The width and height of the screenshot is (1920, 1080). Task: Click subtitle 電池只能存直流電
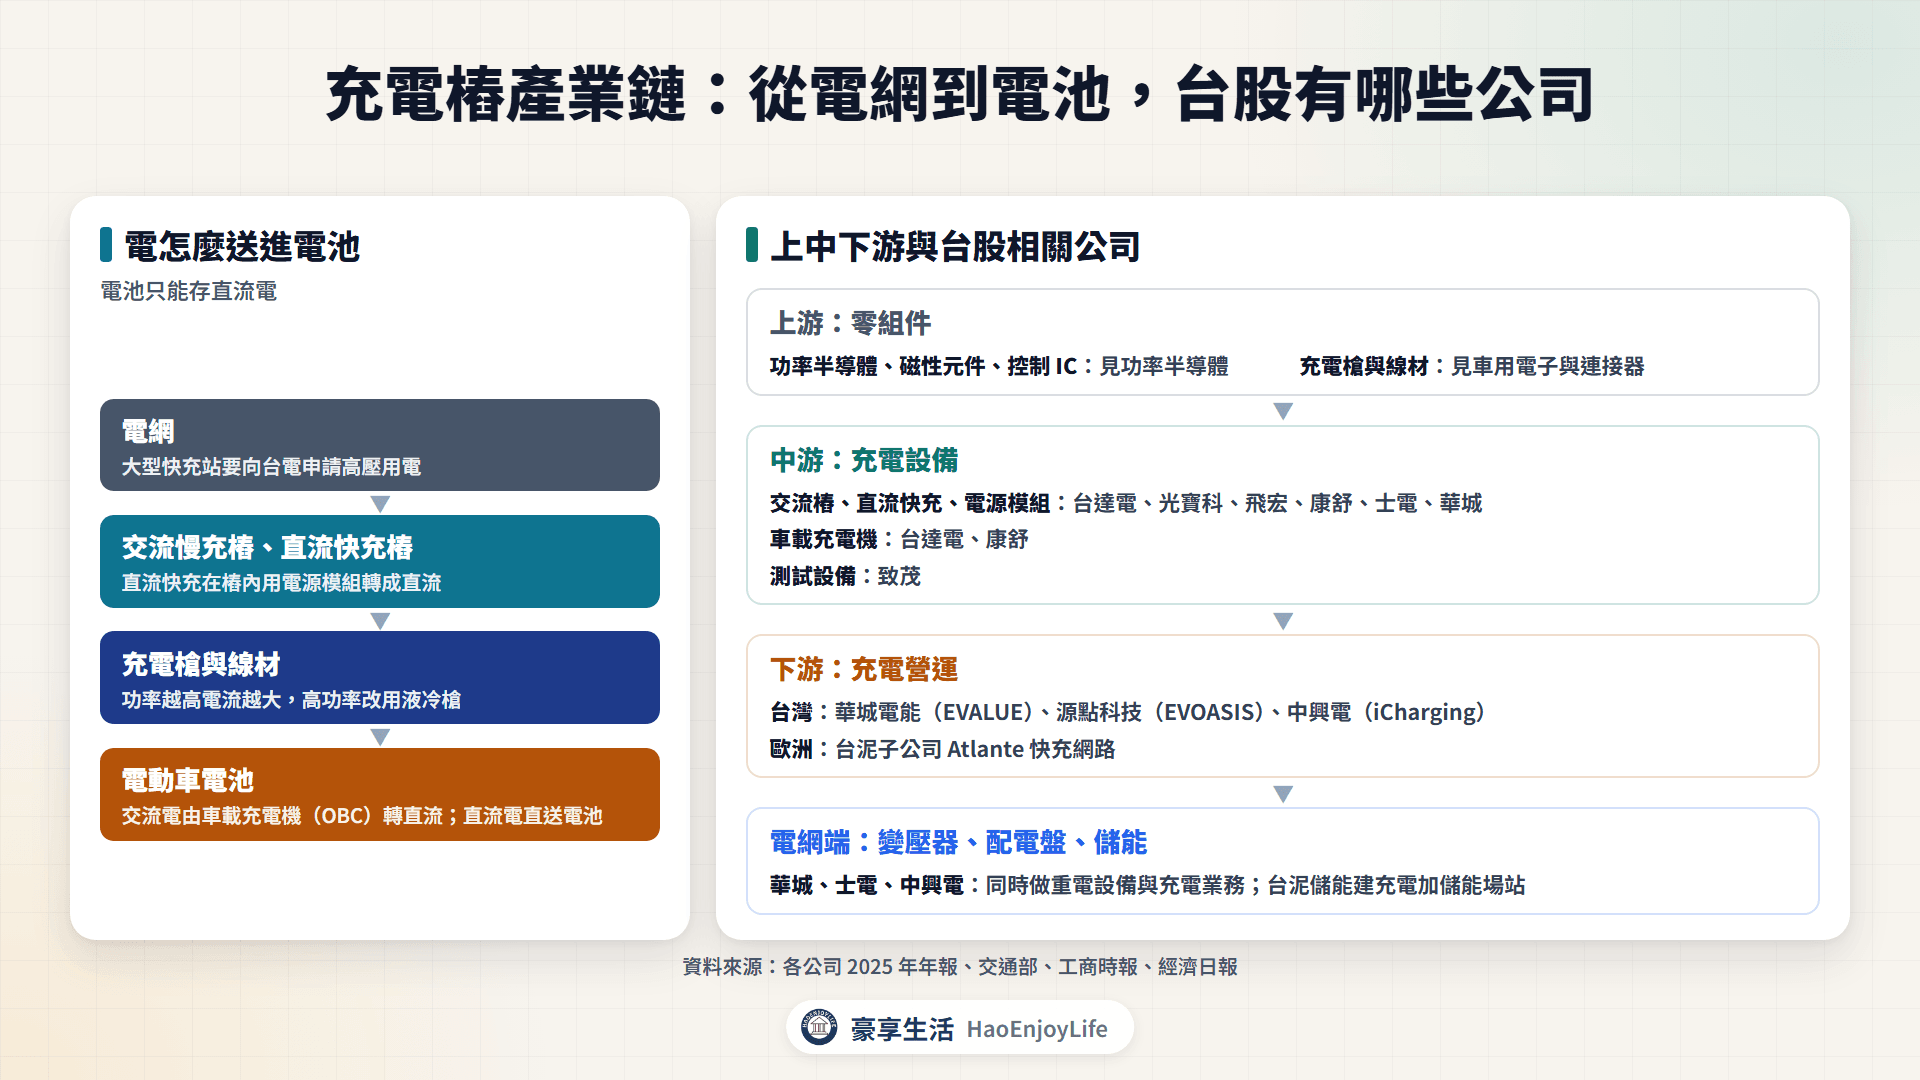188,291
